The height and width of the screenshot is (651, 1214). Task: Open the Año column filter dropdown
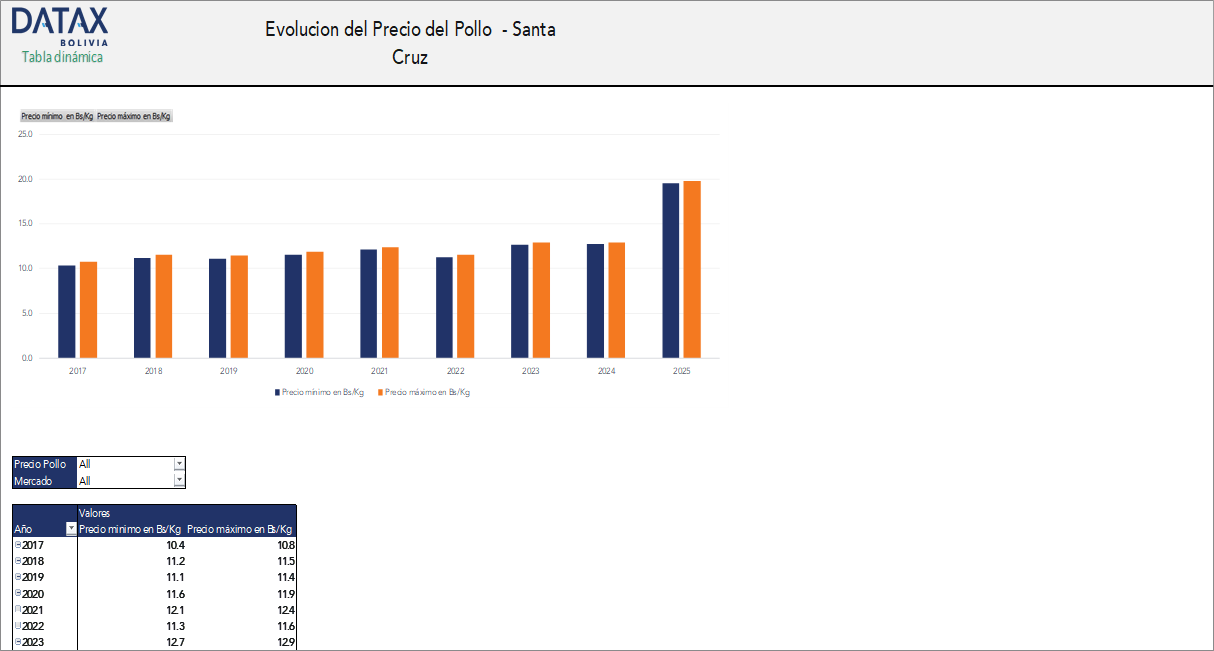click(x=70, y=529)
